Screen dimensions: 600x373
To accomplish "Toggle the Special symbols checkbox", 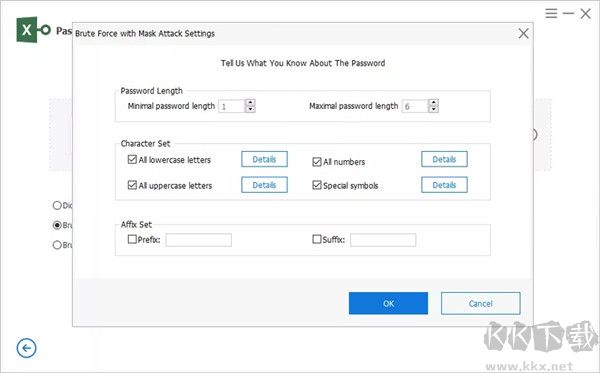I will coord(317,185).
